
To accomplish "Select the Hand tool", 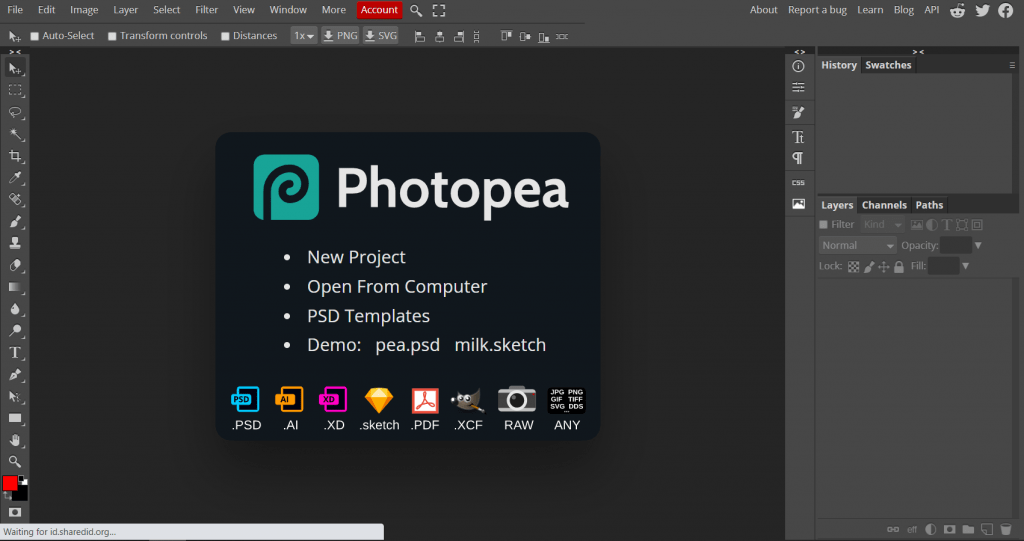I will (x=15, y=440).
